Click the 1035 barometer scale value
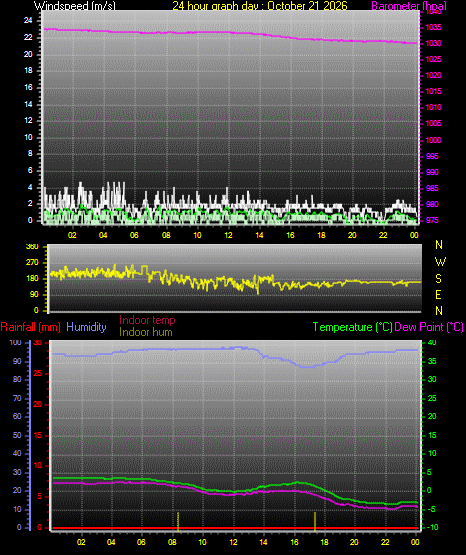 tap(433, 27)
